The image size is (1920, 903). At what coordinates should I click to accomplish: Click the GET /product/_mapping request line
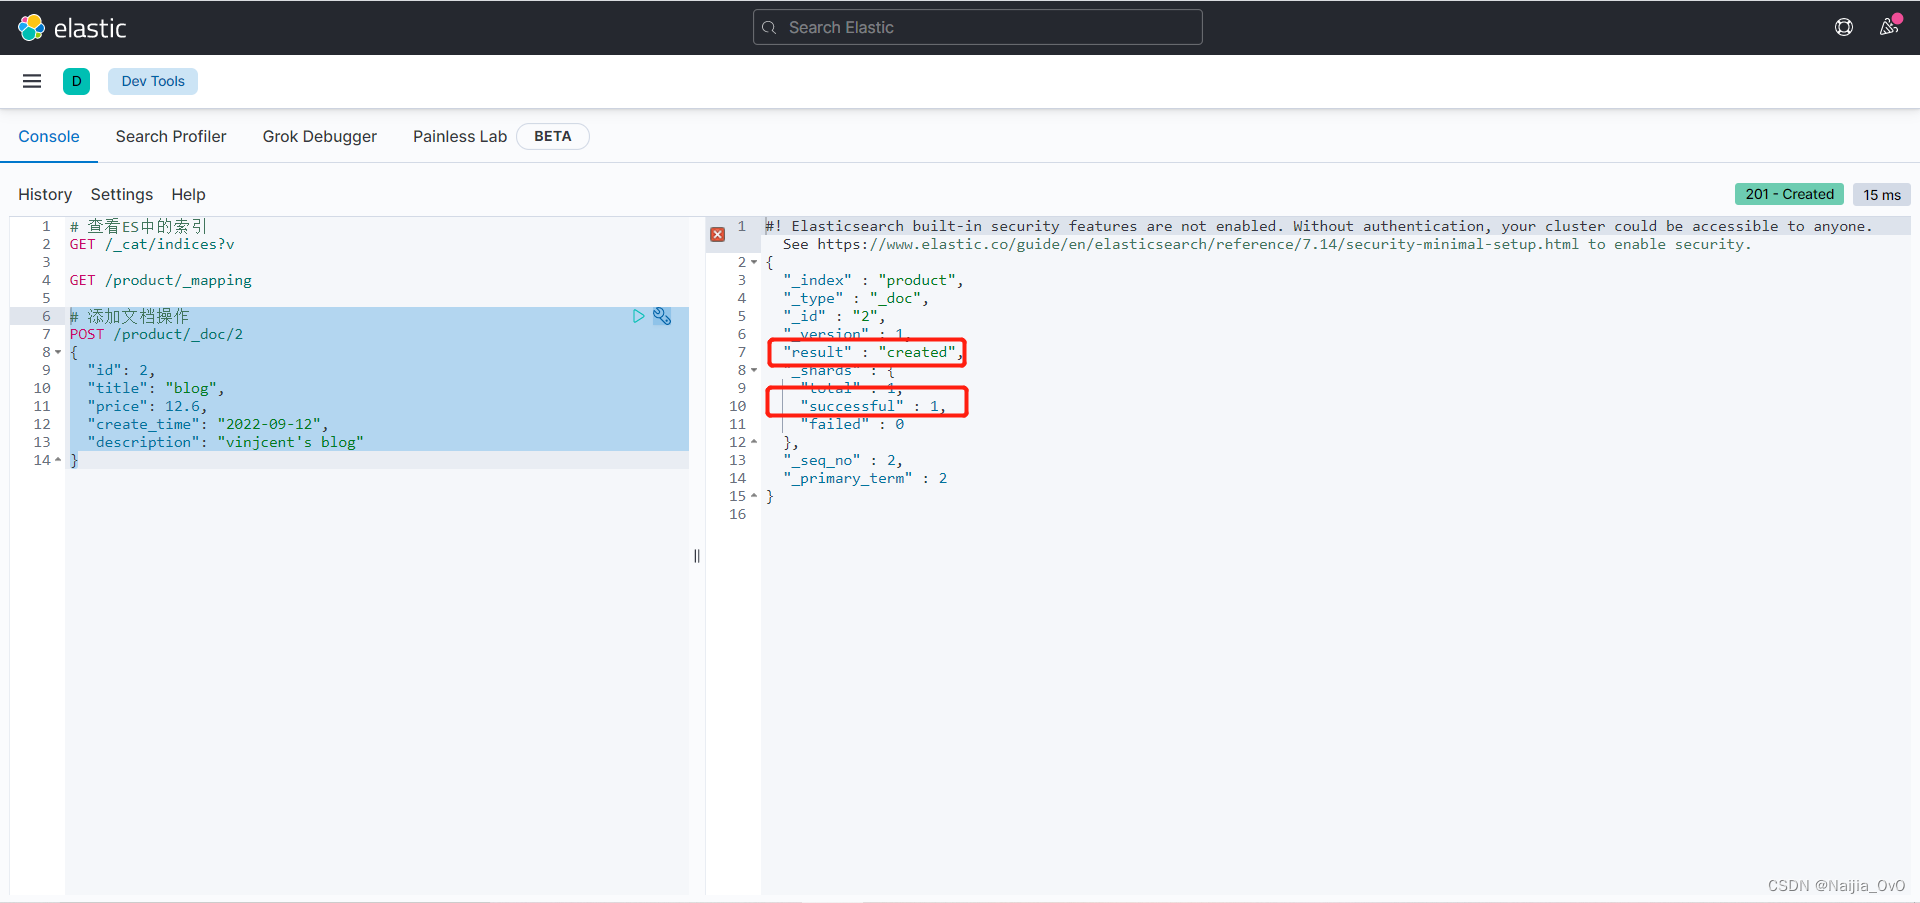tap(161, 280)
